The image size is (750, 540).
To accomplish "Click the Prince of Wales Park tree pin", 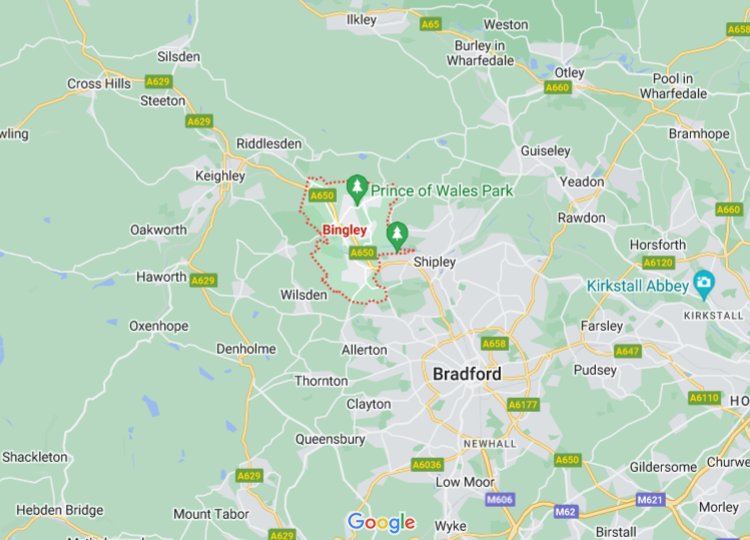I will point(357,190).
